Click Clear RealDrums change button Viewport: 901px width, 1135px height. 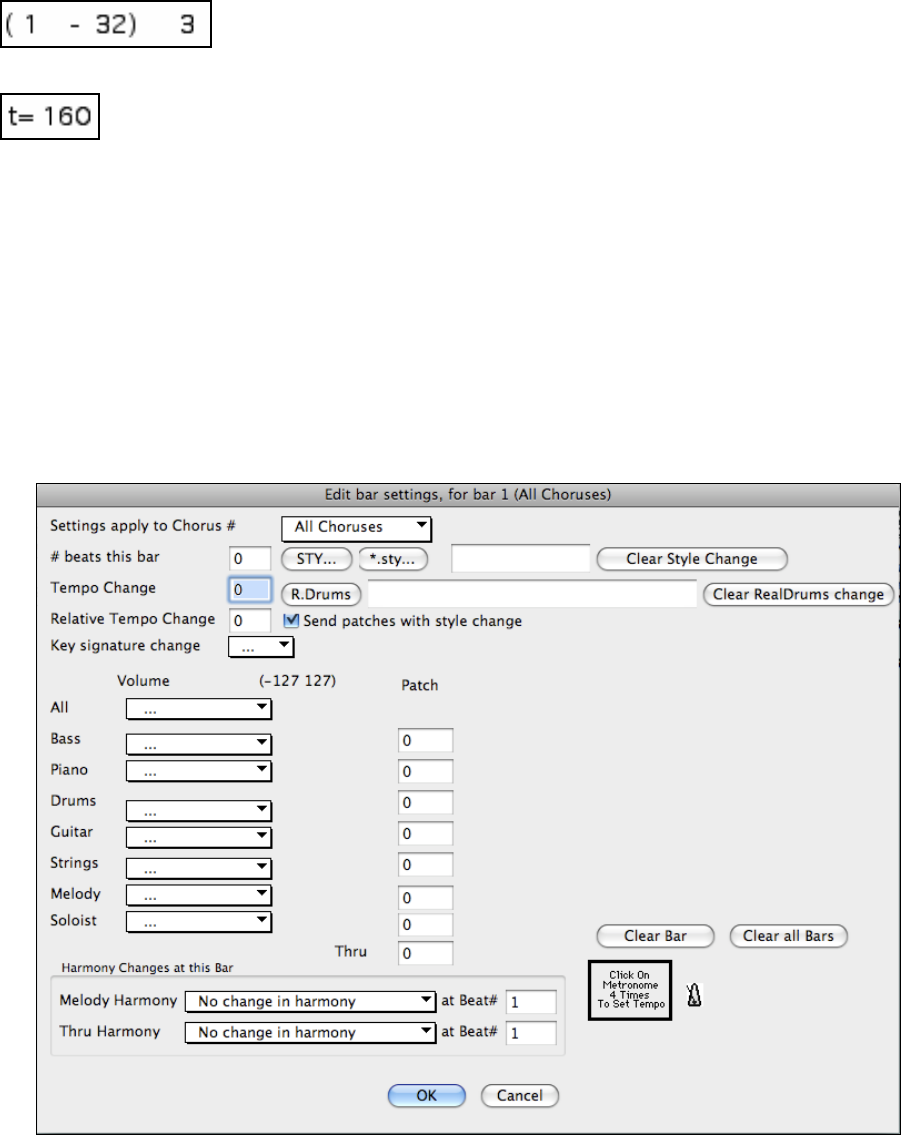coord(797,594)
